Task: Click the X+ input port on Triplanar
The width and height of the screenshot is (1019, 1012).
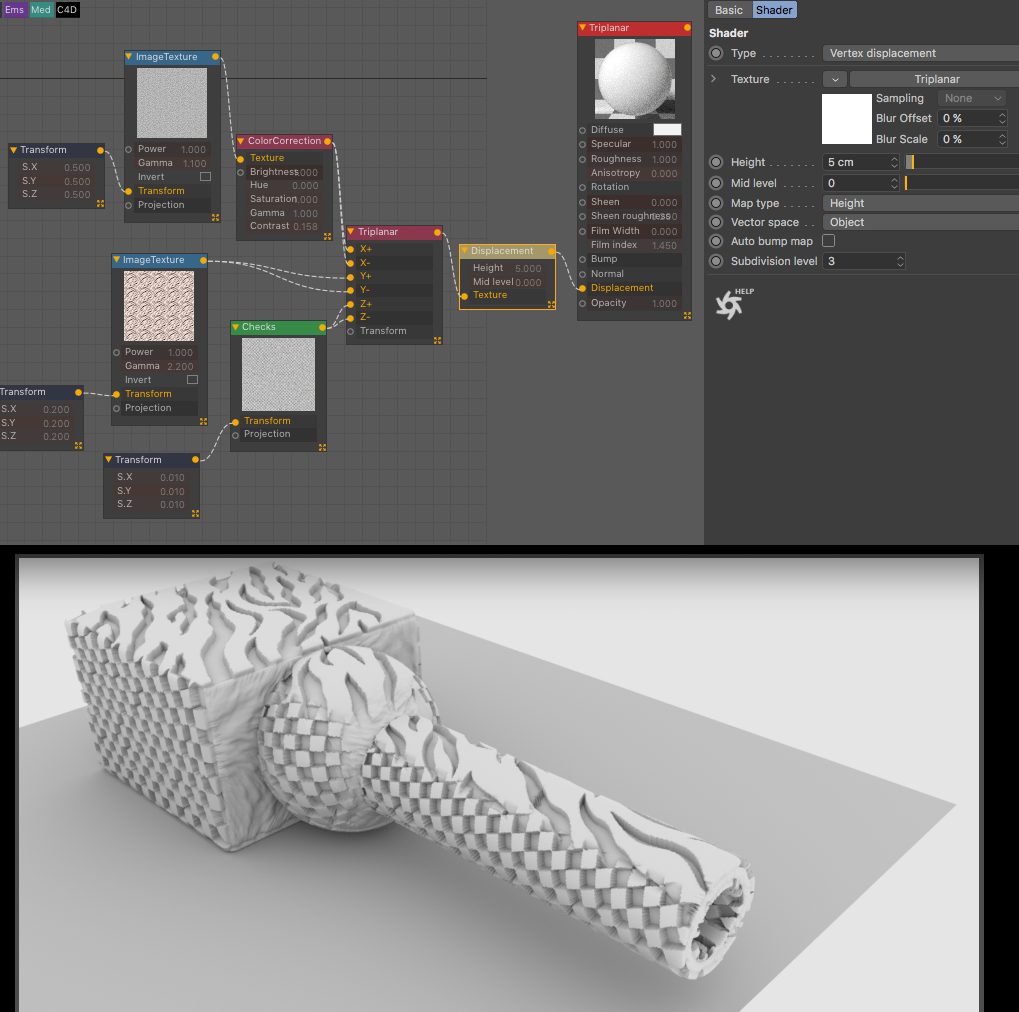Action: (350, 249)
